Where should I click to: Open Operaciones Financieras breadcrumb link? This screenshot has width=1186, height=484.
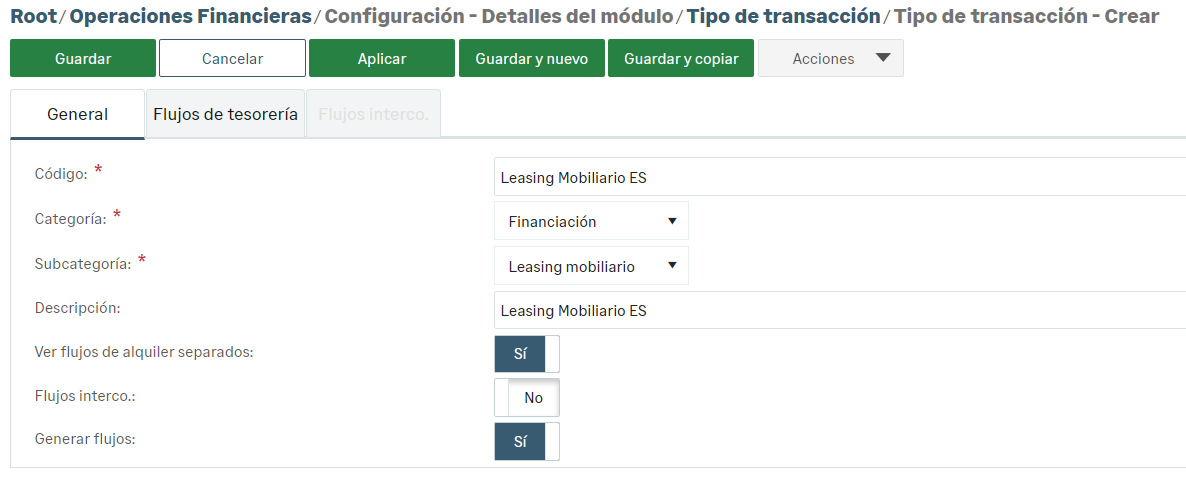click(x=191, y=17)
